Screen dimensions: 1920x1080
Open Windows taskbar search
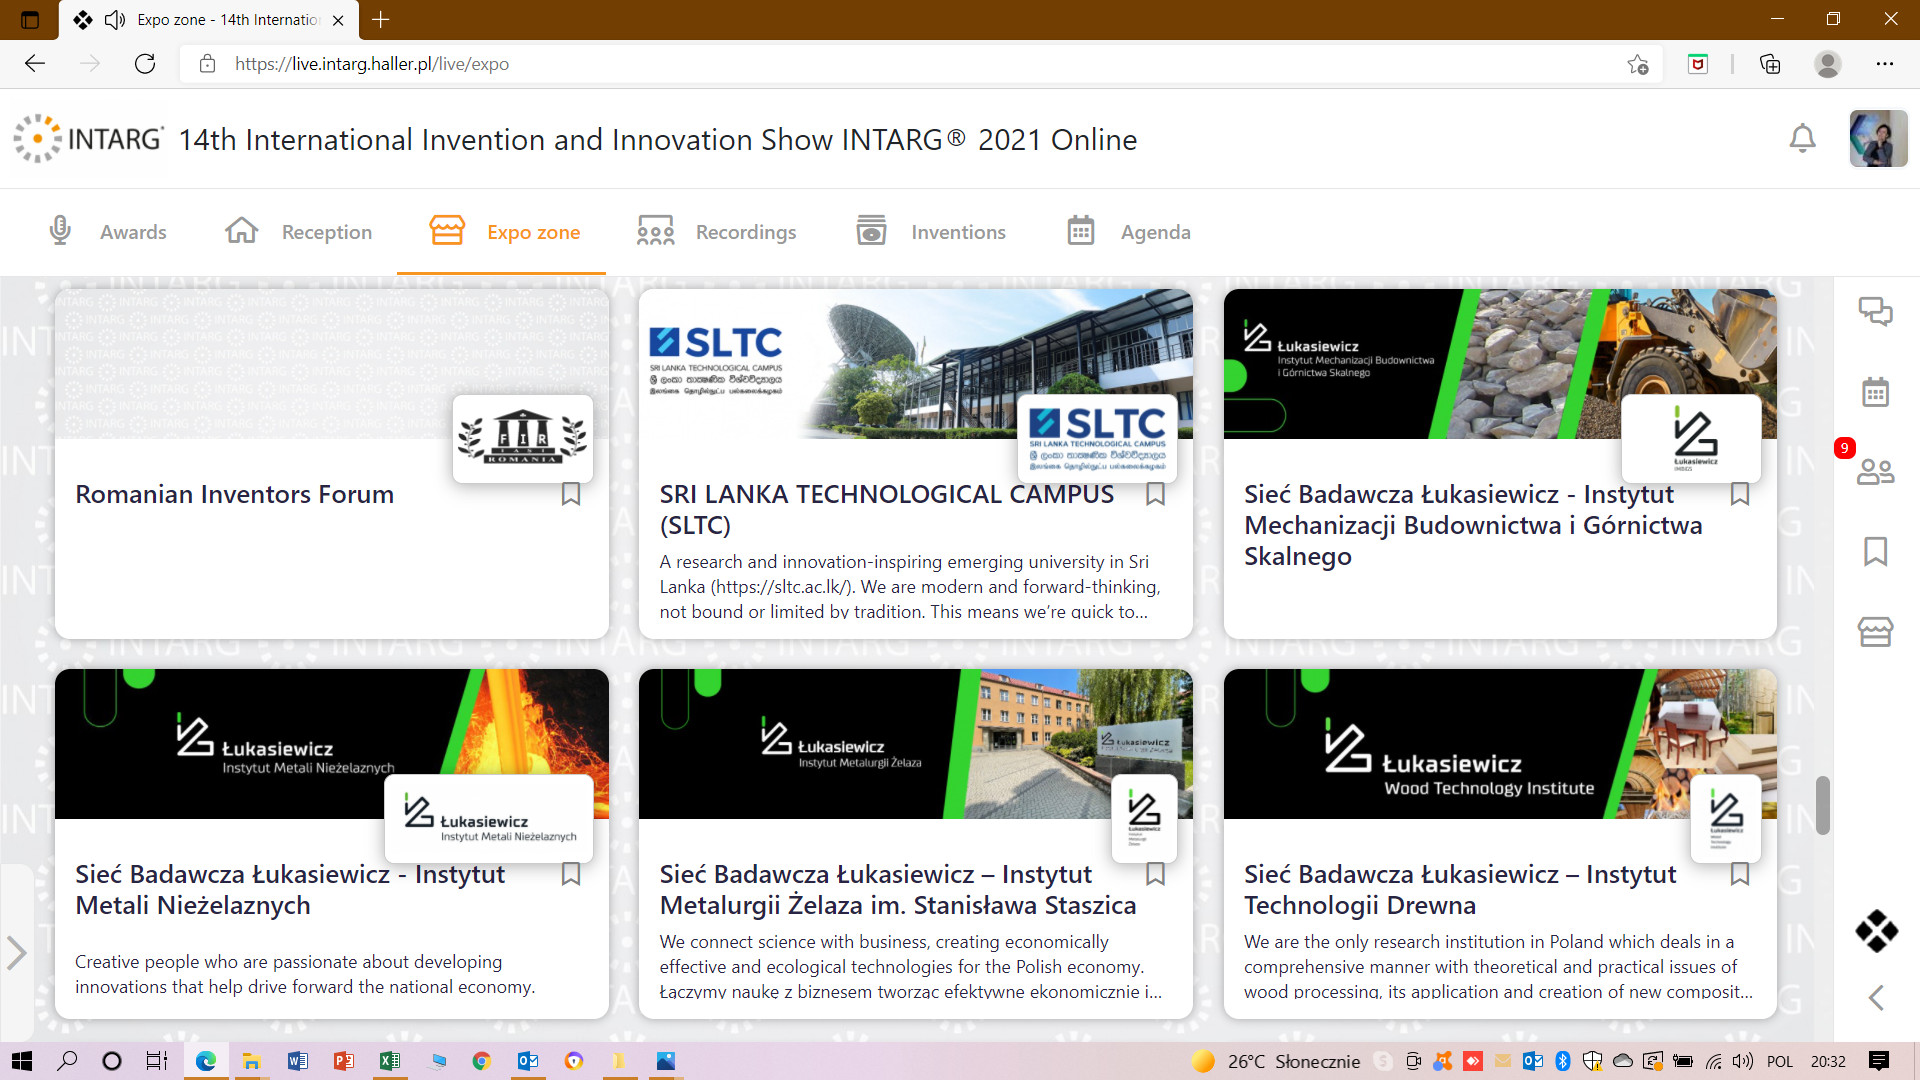coord(67,1061)
